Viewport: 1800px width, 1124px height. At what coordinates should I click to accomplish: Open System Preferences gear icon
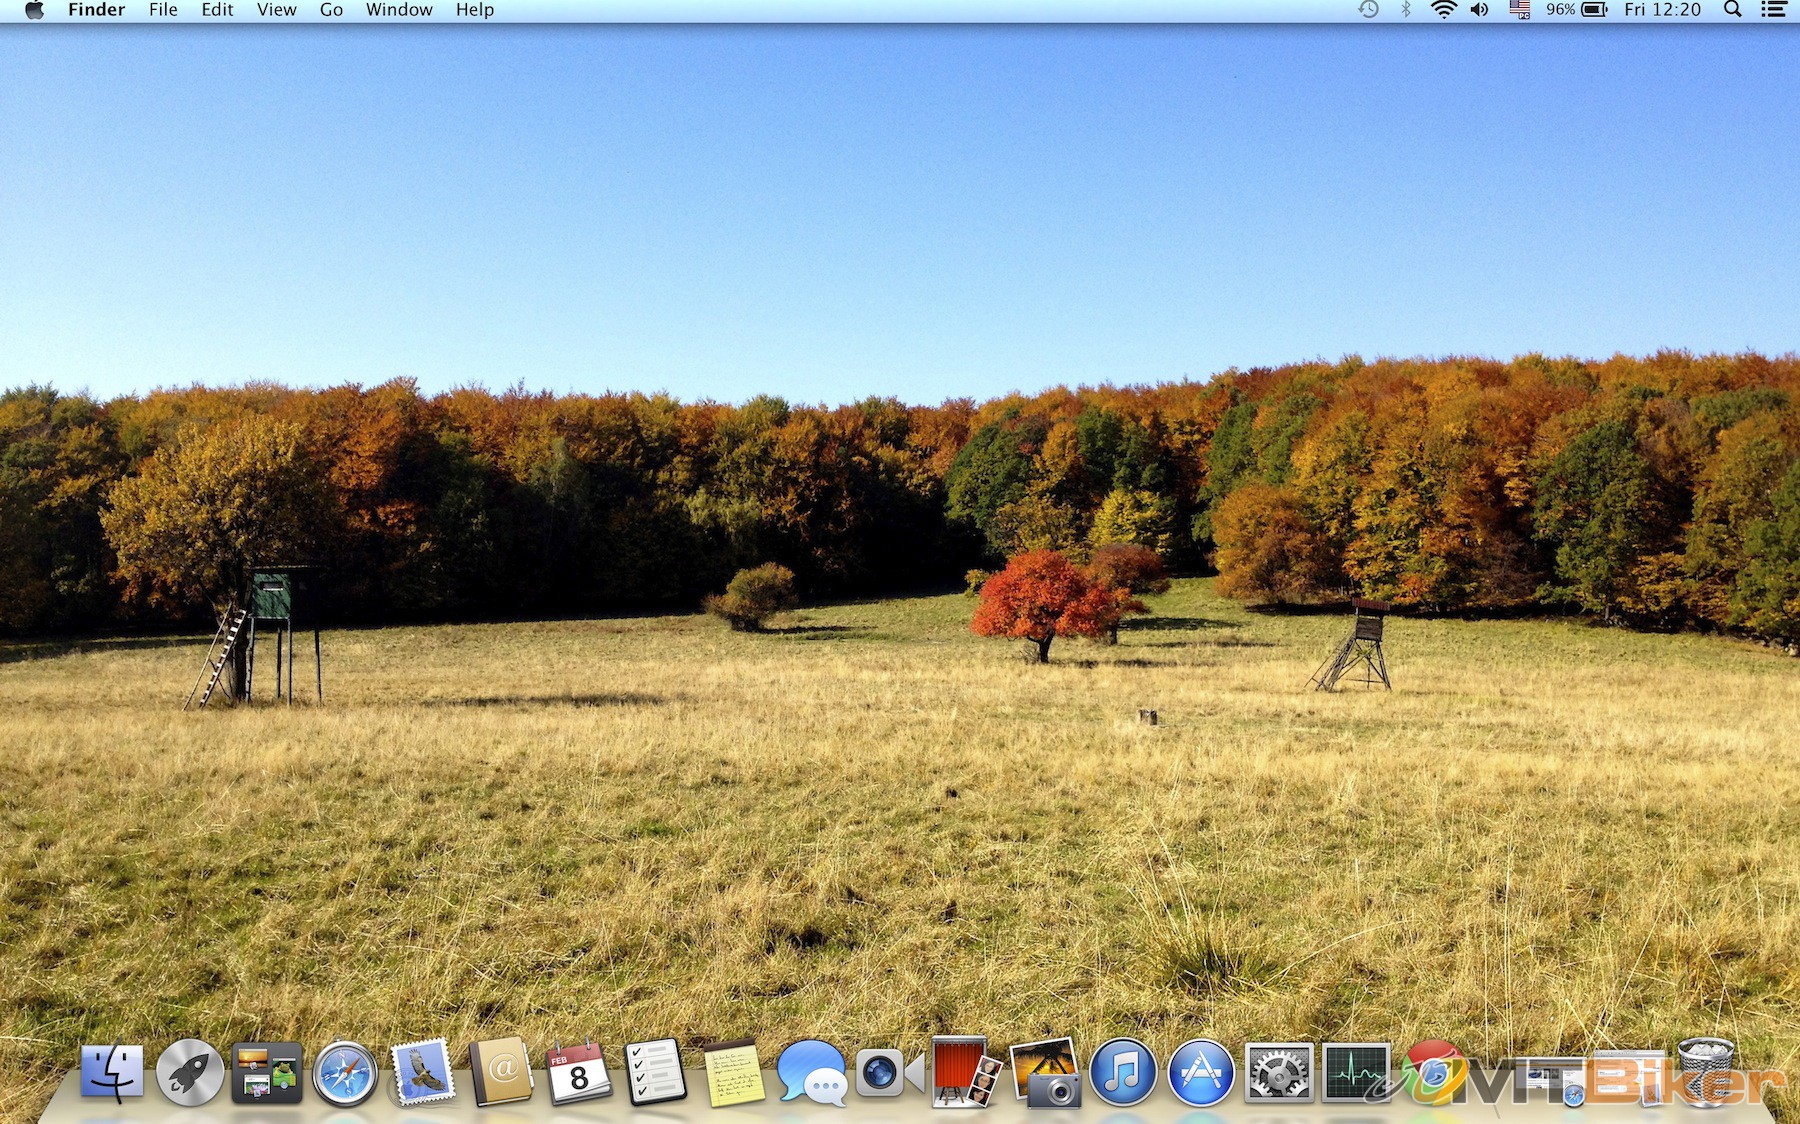tap(1277, 1074)
